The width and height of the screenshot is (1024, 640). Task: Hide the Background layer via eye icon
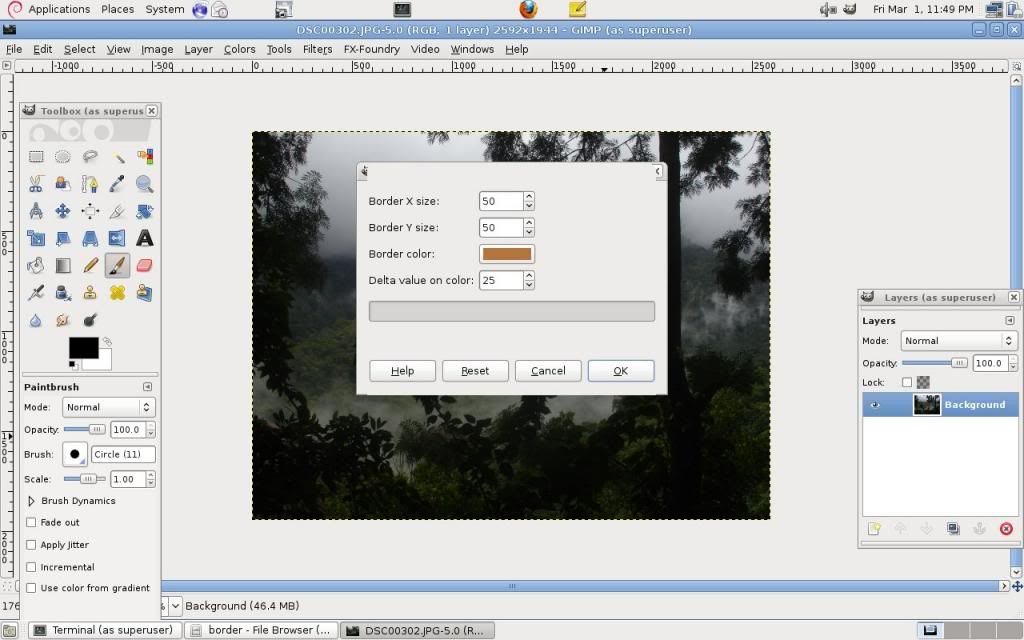coord(875,405)
